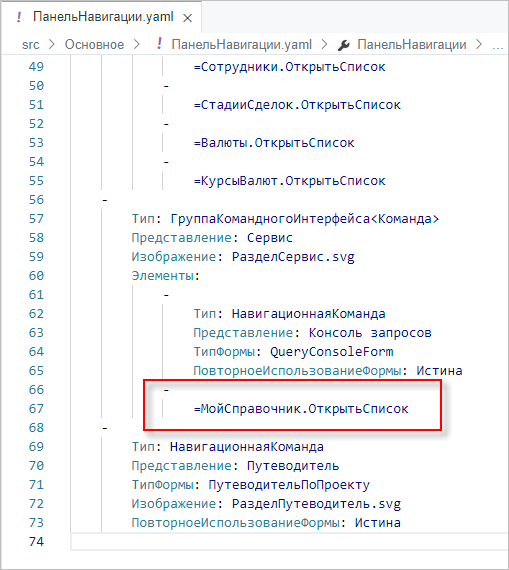
Task: Click the YAML exclamation icon in the tab
Action: click(x=19, y=17)
